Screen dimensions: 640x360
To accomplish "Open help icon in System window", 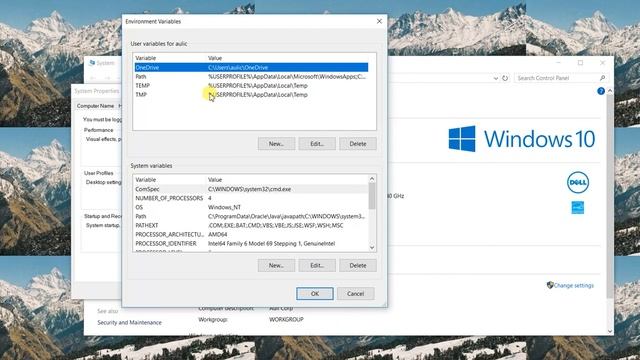I will click(601, 91).
